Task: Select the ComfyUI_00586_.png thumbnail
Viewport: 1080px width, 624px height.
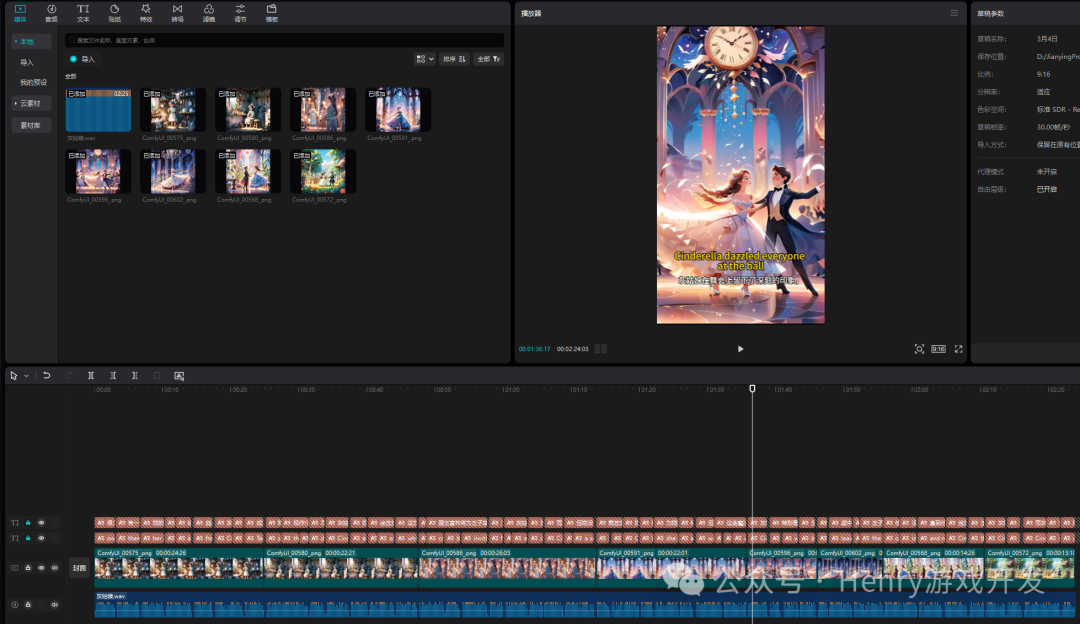Action: 323,110
